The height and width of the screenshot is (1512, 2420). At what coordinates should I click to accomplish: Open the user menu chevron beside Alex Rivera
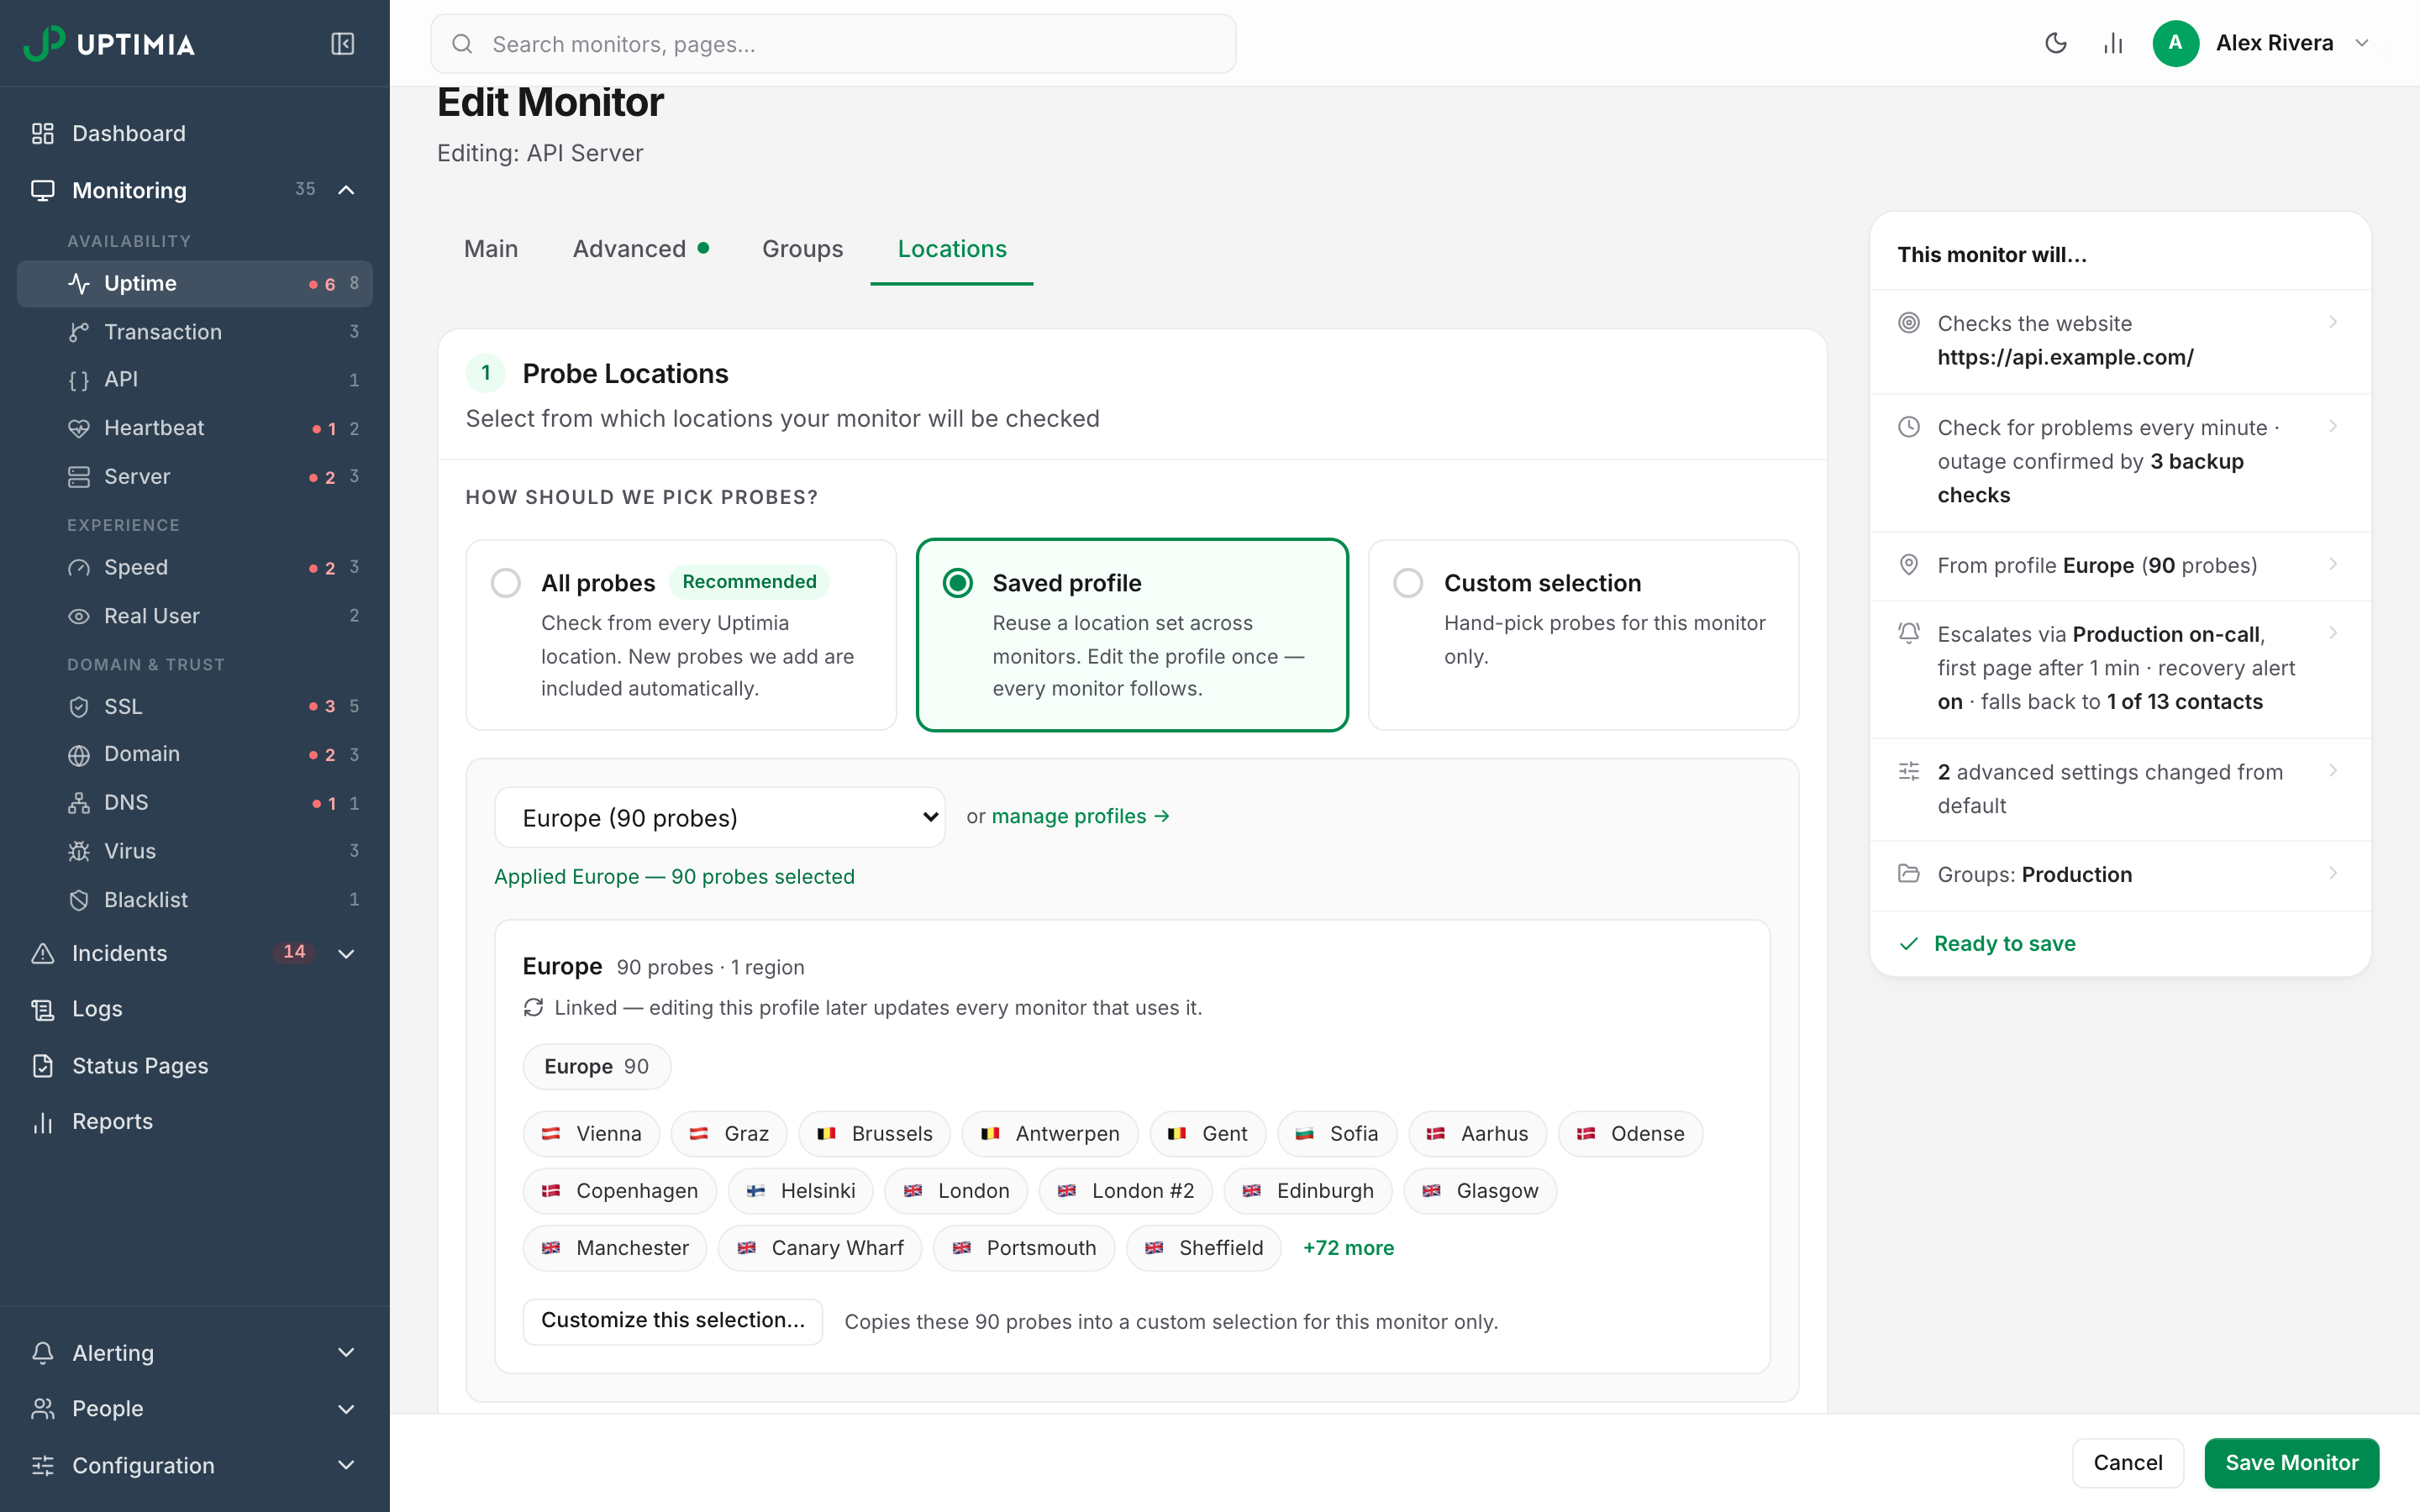click(x=2362, y=43)
